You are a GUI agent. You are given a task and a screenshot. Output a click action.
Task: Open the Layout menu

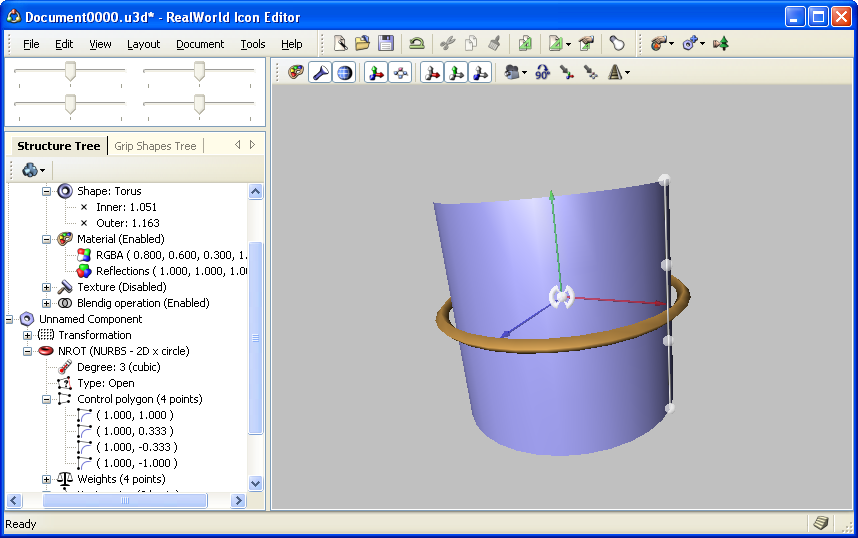pyautogui.click(x=143, y=44)
